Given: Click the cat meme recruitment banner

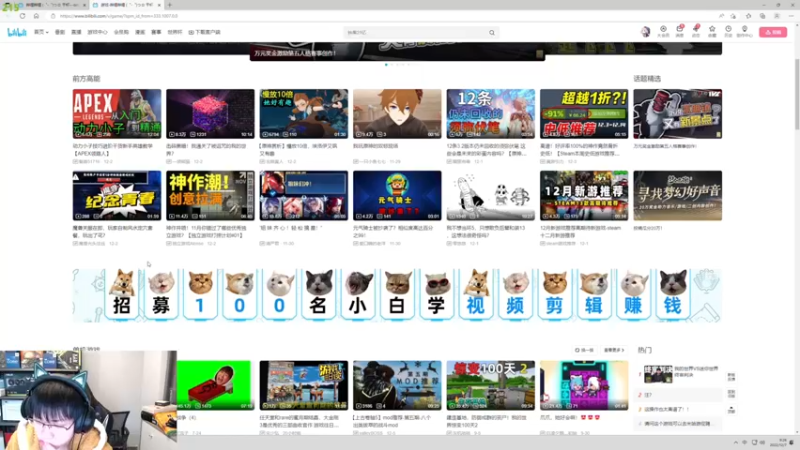Looking at the screenshot, I should (397, 295).
